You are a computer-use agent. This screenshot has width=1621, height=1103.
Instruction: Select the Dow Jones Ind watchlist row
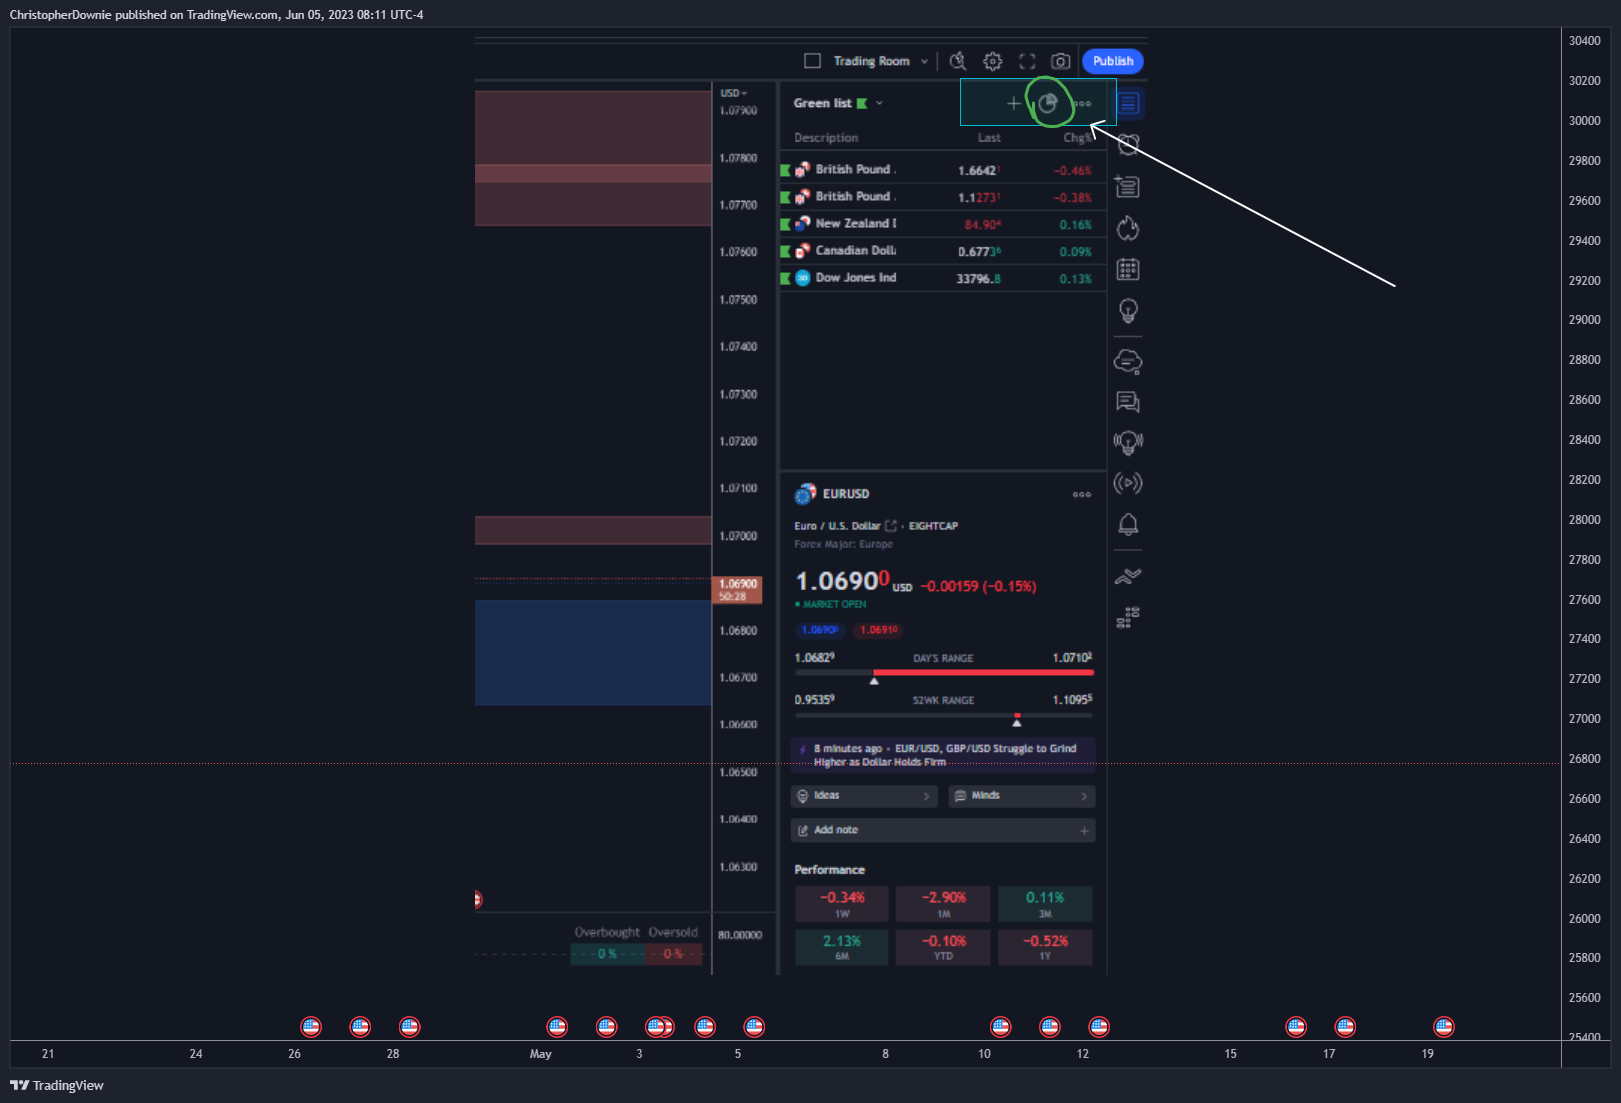pos(943,278)
